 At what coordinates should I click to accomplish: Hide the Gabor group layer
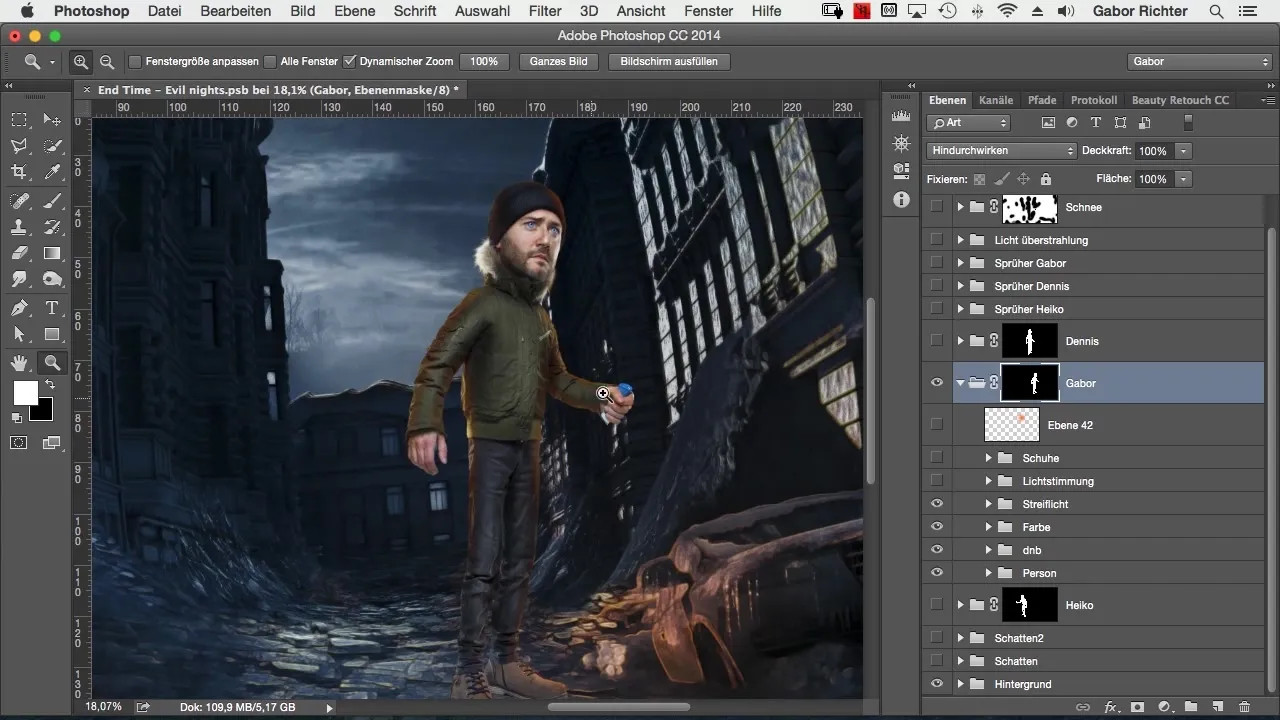coord(937,383)
